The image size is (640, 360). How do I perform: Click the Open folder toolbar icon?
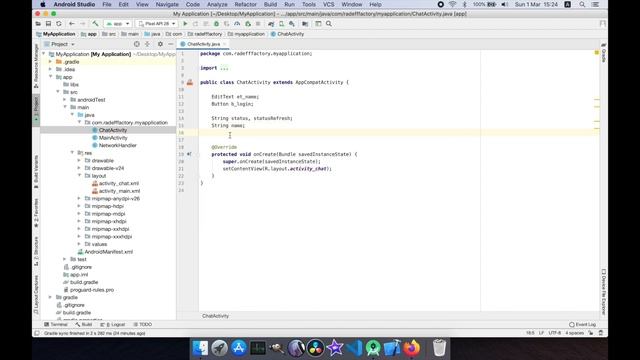pos(38,24)
